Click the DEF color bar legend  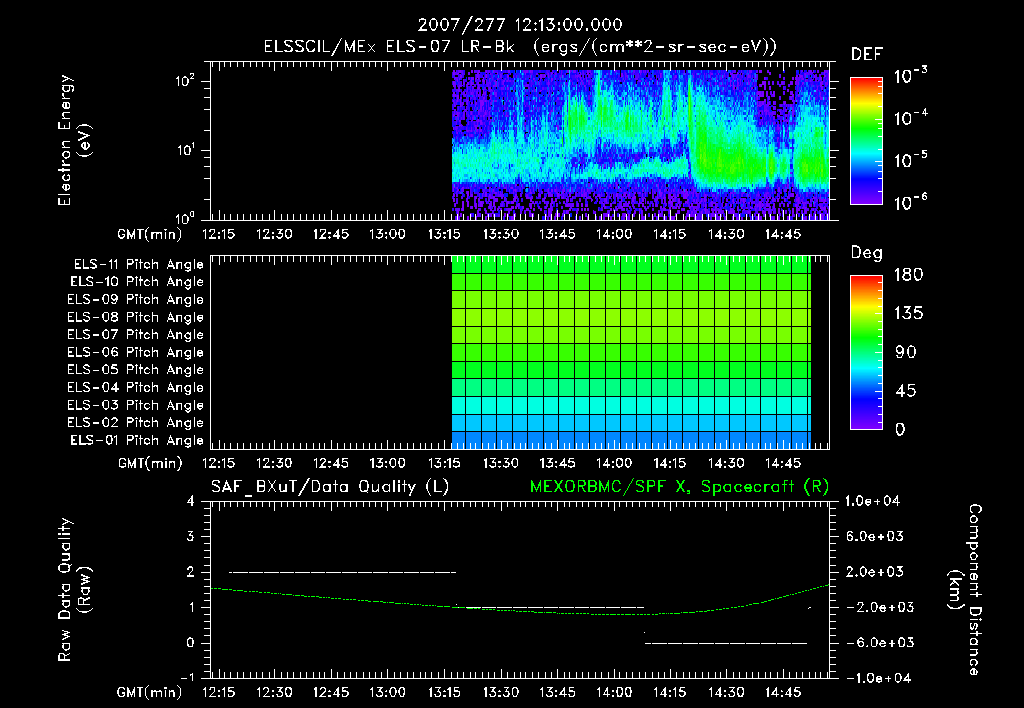[x=866, y=141]
